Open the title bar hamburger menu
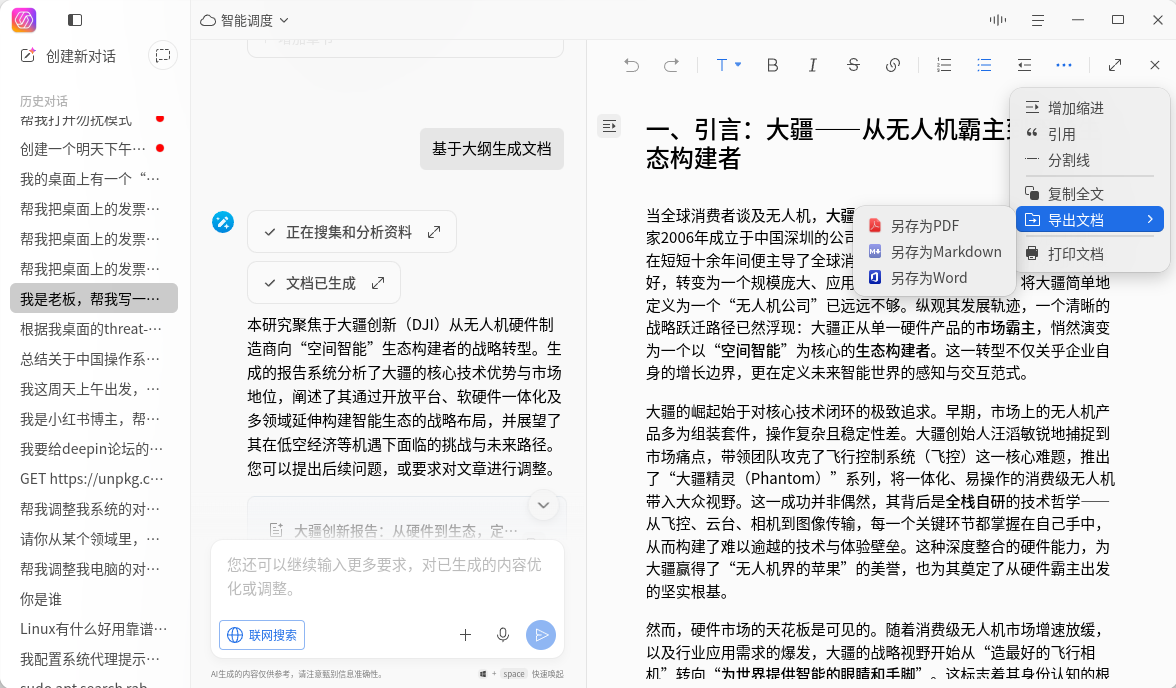Screen dimensions: 1176x688 [x=1038, y=20]
